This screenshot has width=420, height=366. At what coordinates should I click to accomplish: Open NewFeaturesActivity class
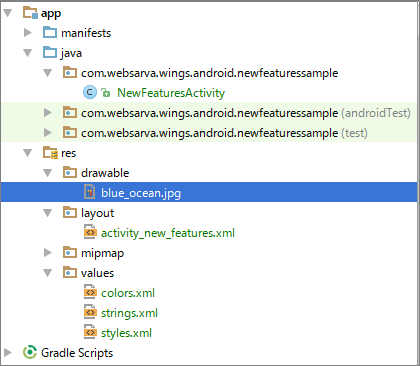(171, 93)
